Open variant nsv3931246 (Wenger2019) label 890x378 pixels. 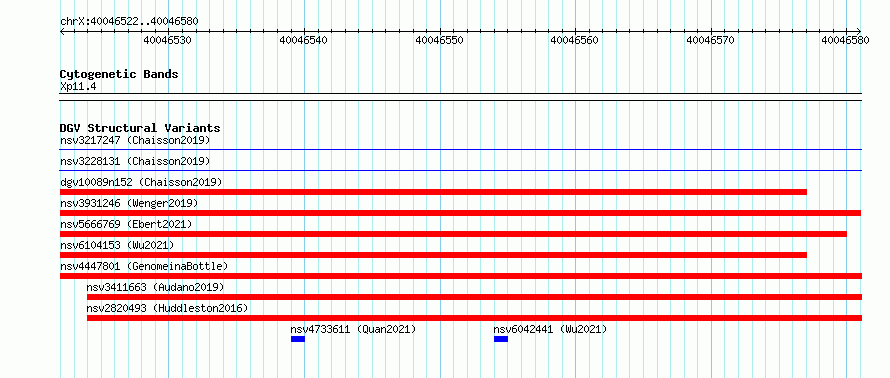tap(129, 203)
